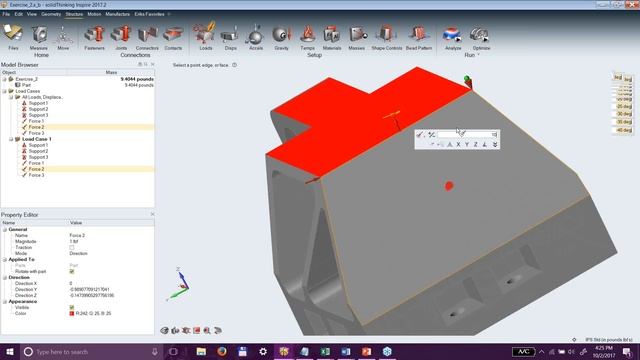Click the red view icon at viewport bottom

coord(197,330)
